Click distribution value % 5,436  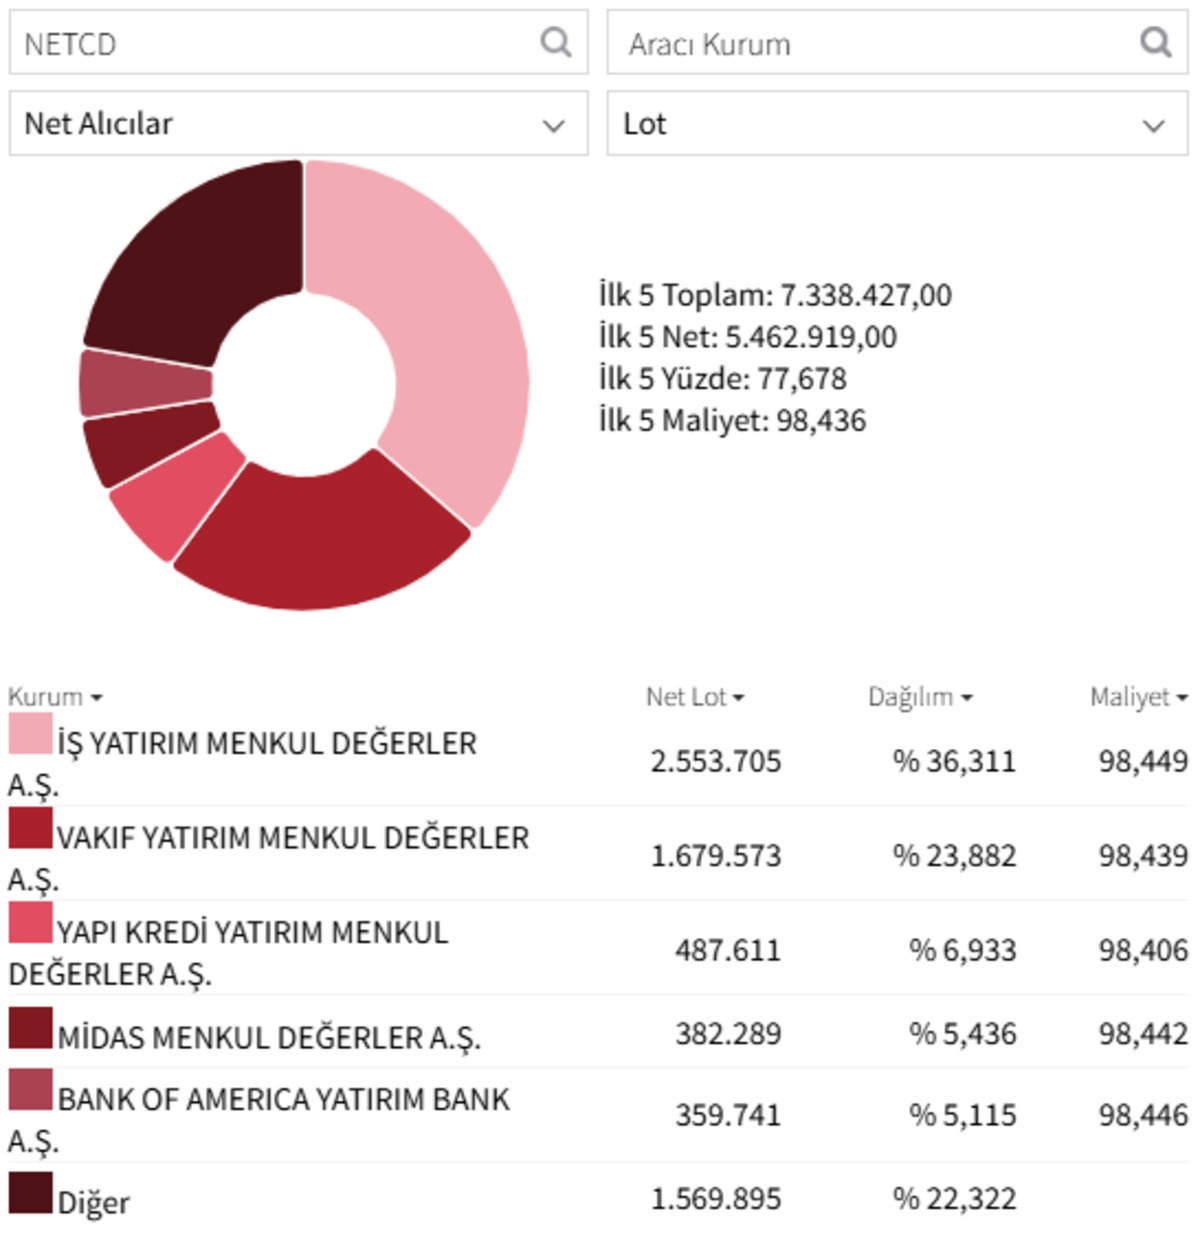(x=962, y=1033)
